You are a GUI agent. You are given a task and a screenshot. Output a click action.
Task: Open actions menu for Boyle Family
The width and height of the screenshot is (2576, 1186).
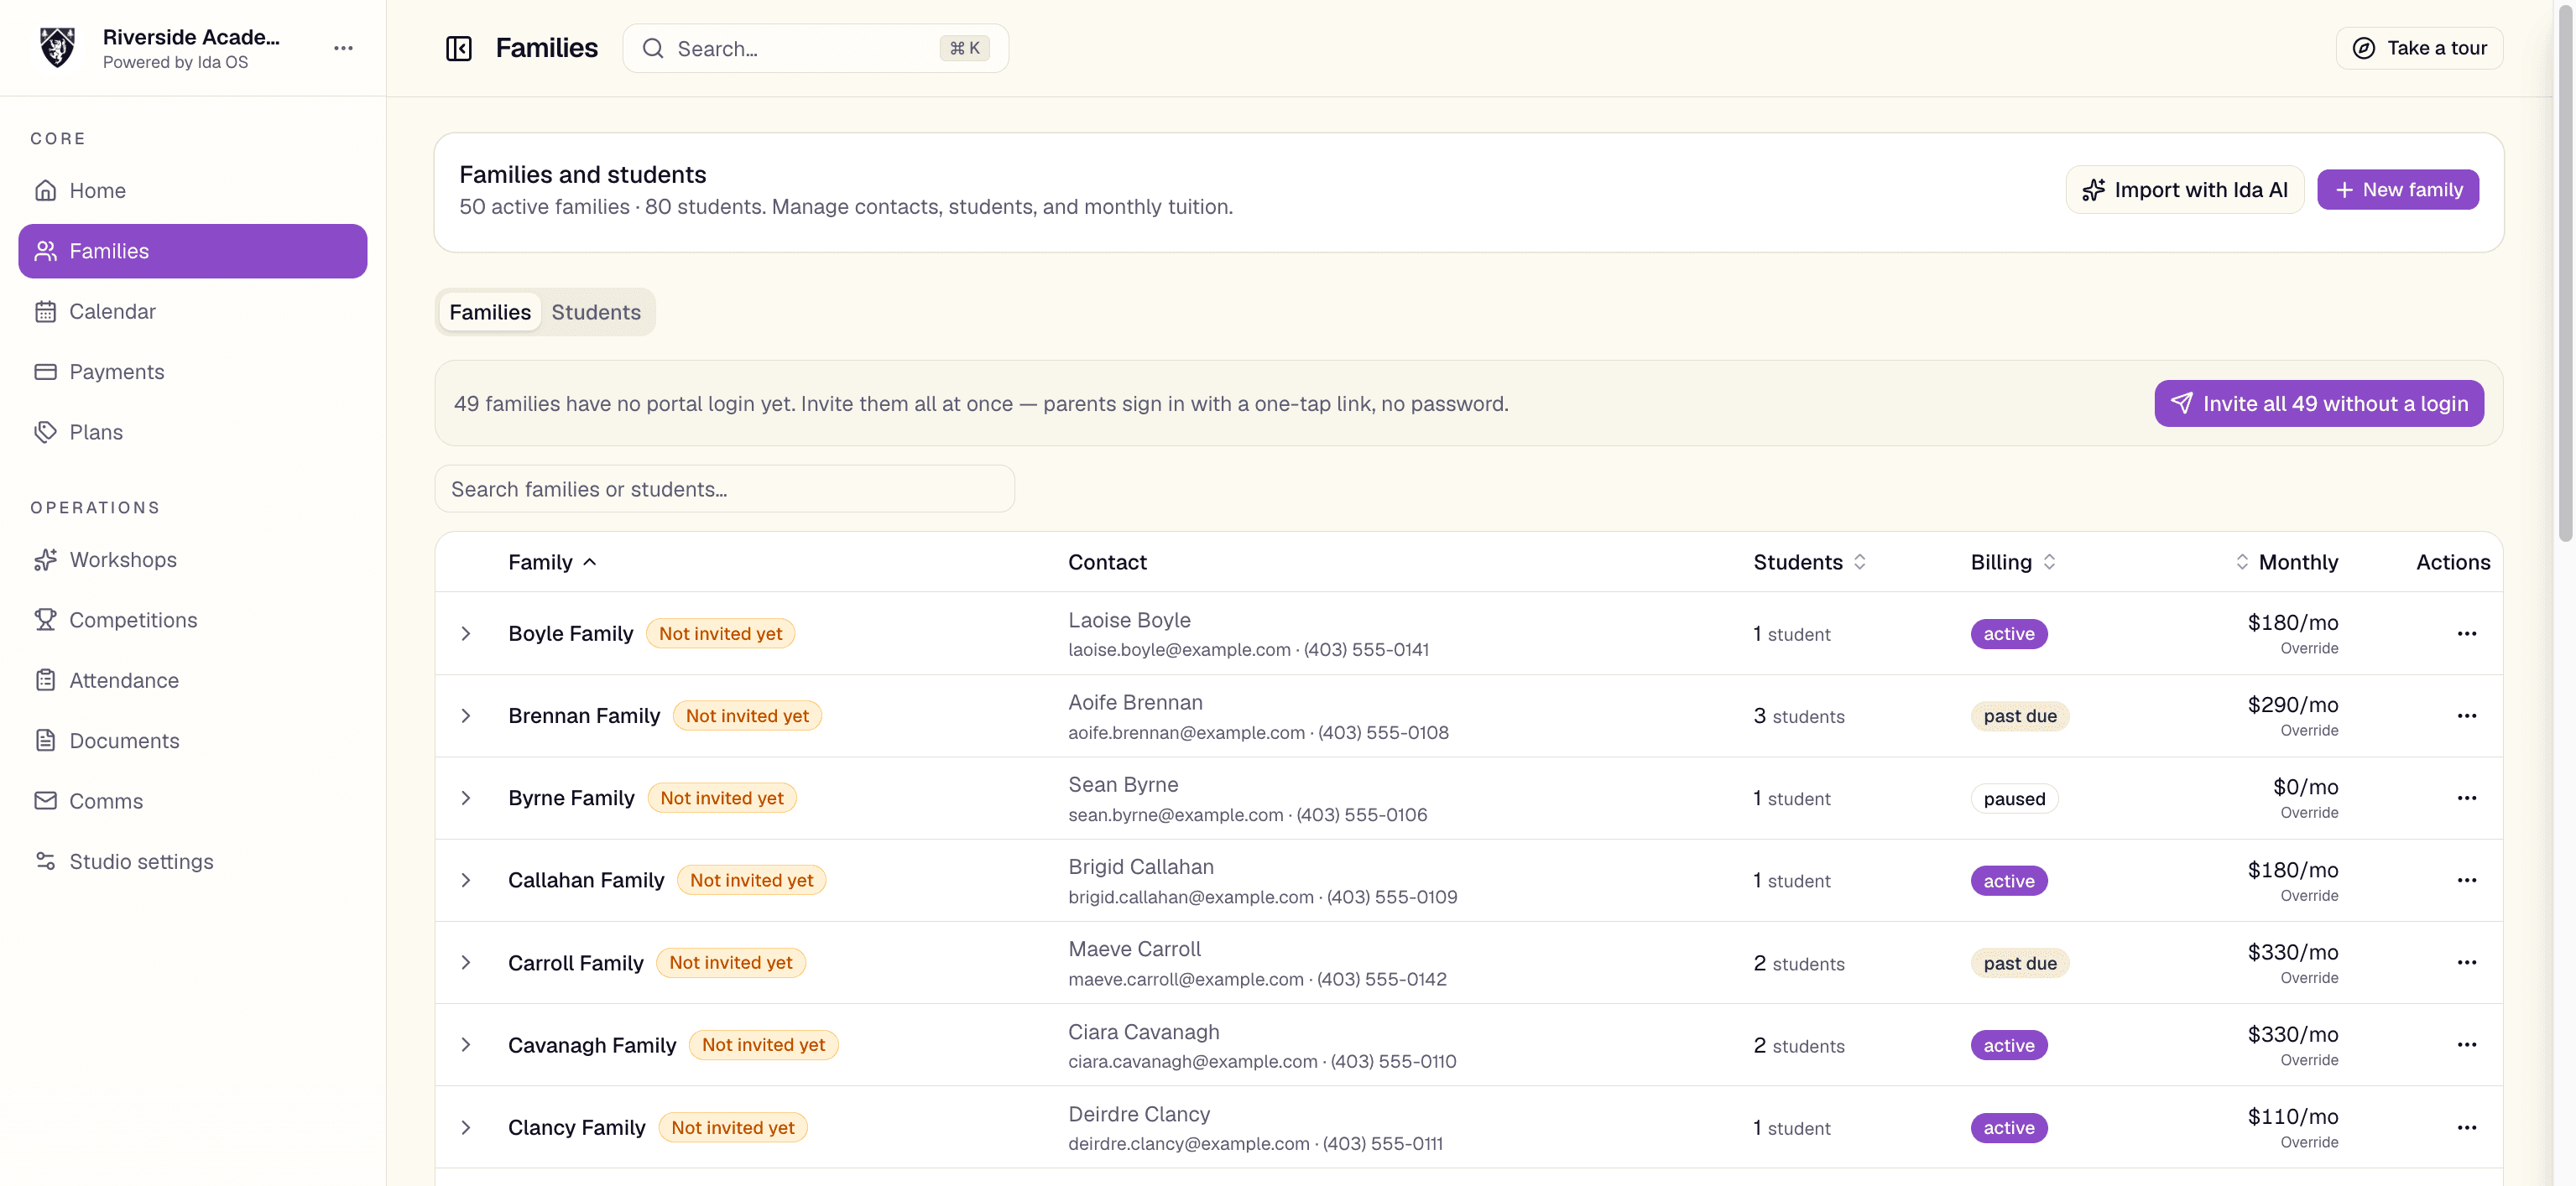click(2467, 633)
